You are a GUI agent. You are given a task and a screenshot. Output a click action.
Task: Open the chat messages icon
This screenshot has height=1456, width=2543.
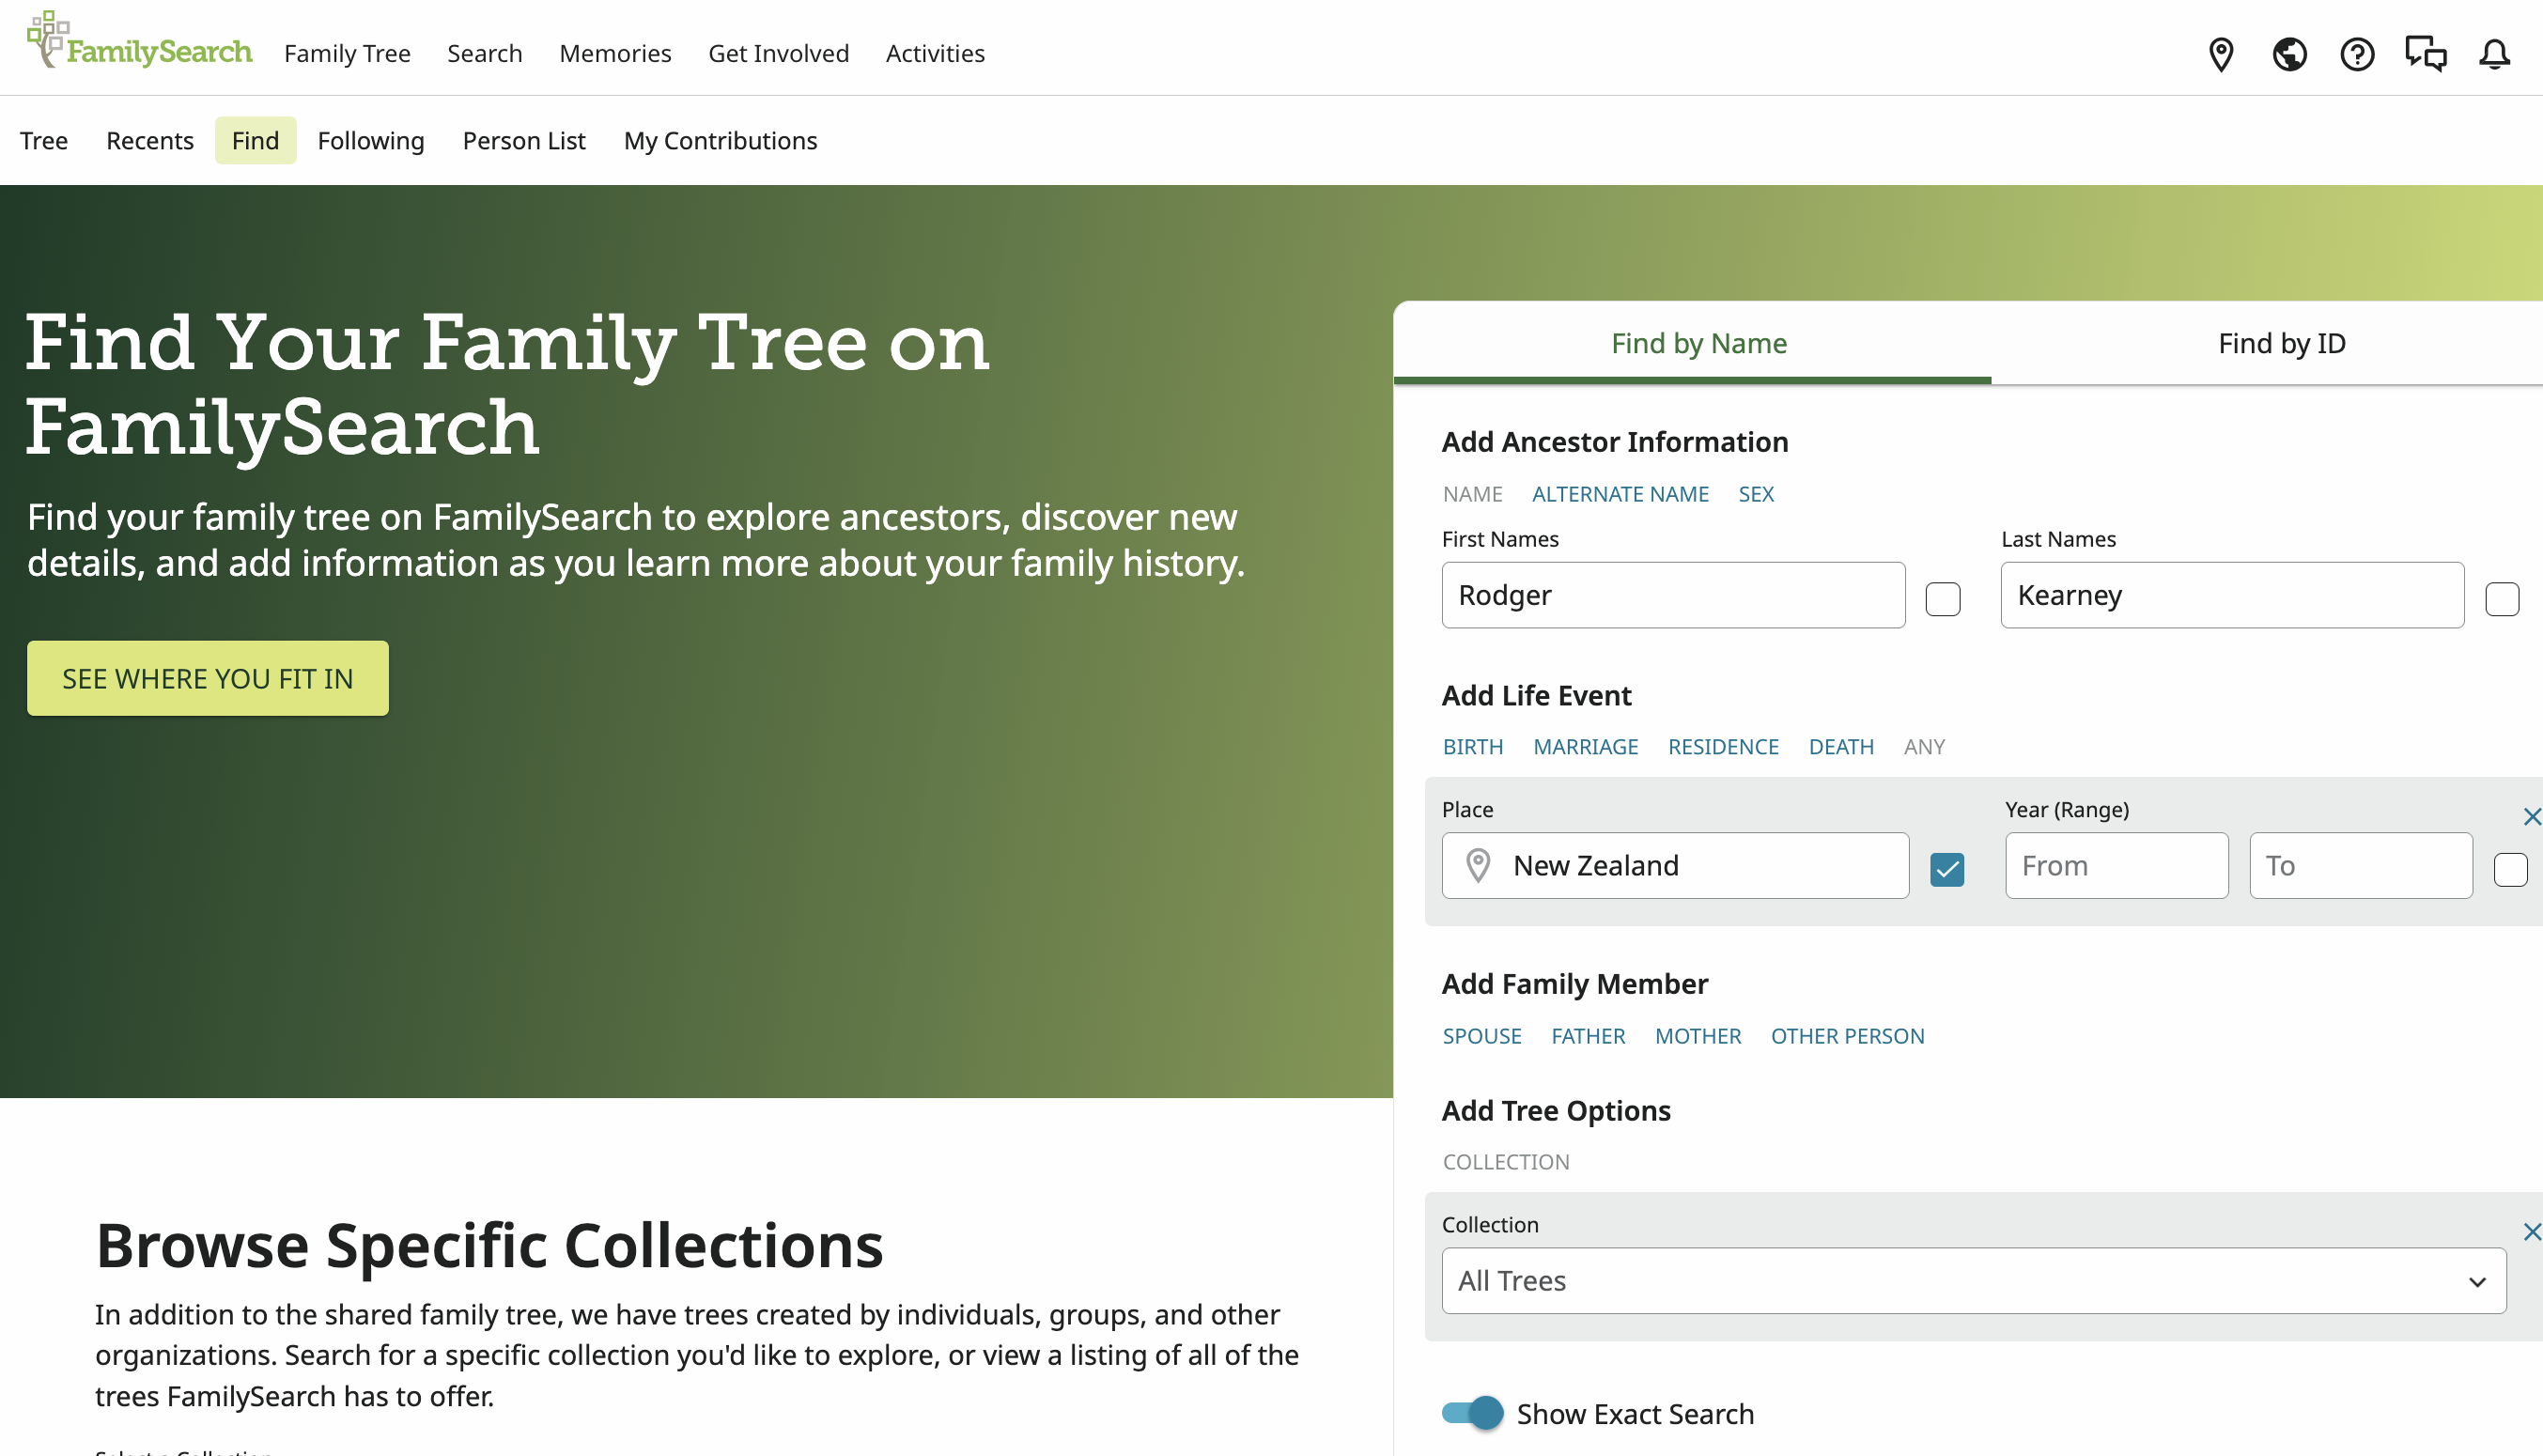pyautogui.click(x=2425, y=54)
